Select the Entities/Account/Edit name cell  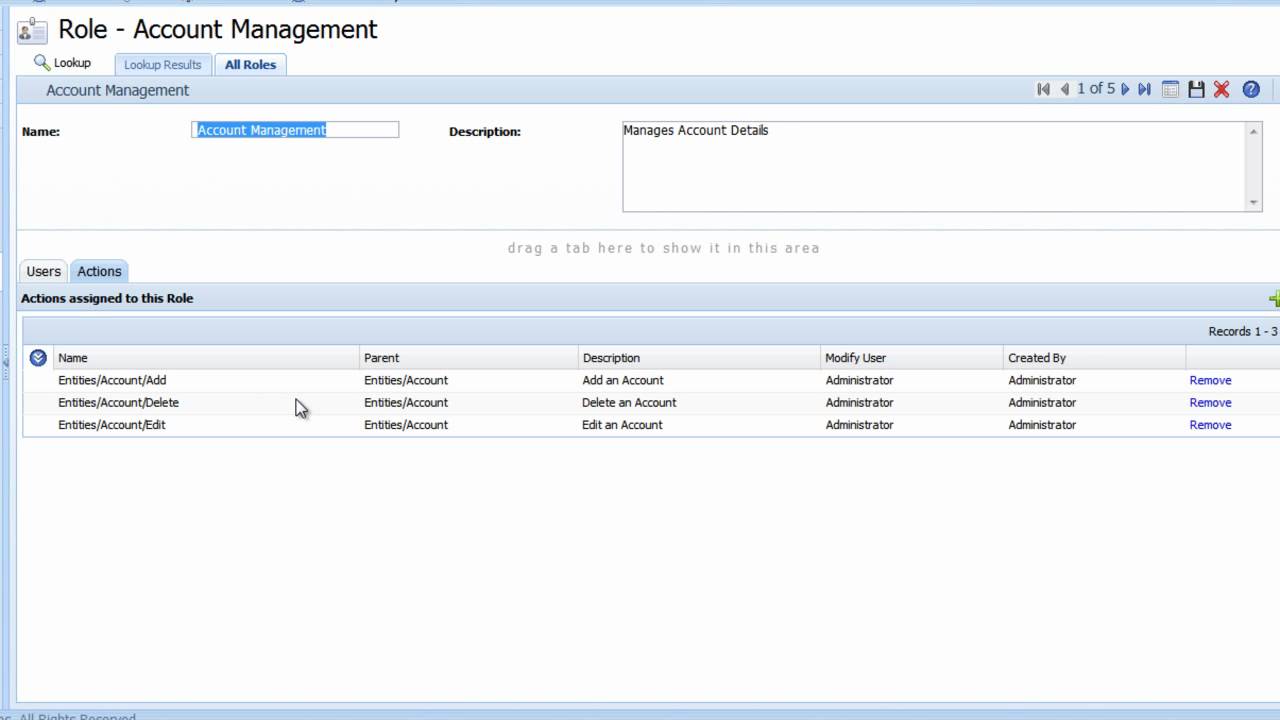112,425
